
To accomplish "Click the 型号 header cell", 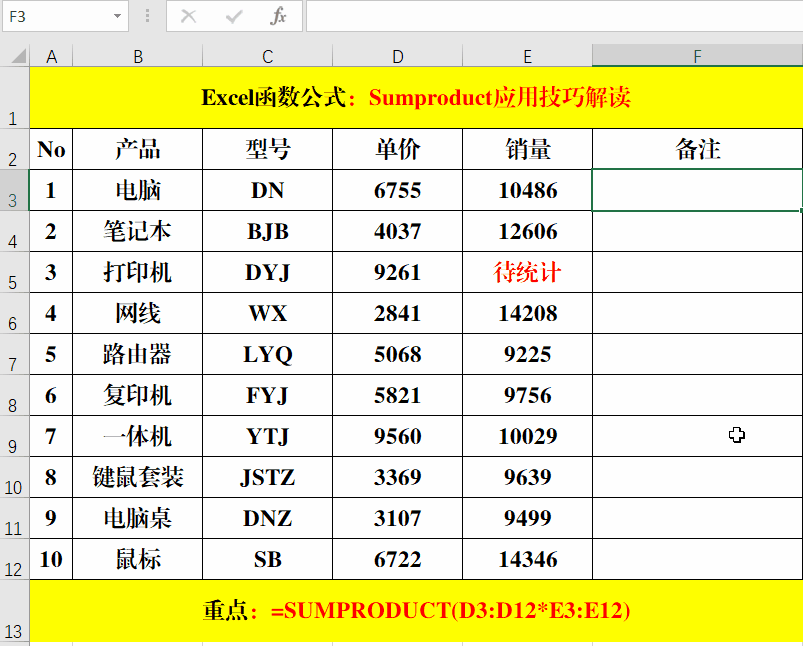I will (267, 149).
